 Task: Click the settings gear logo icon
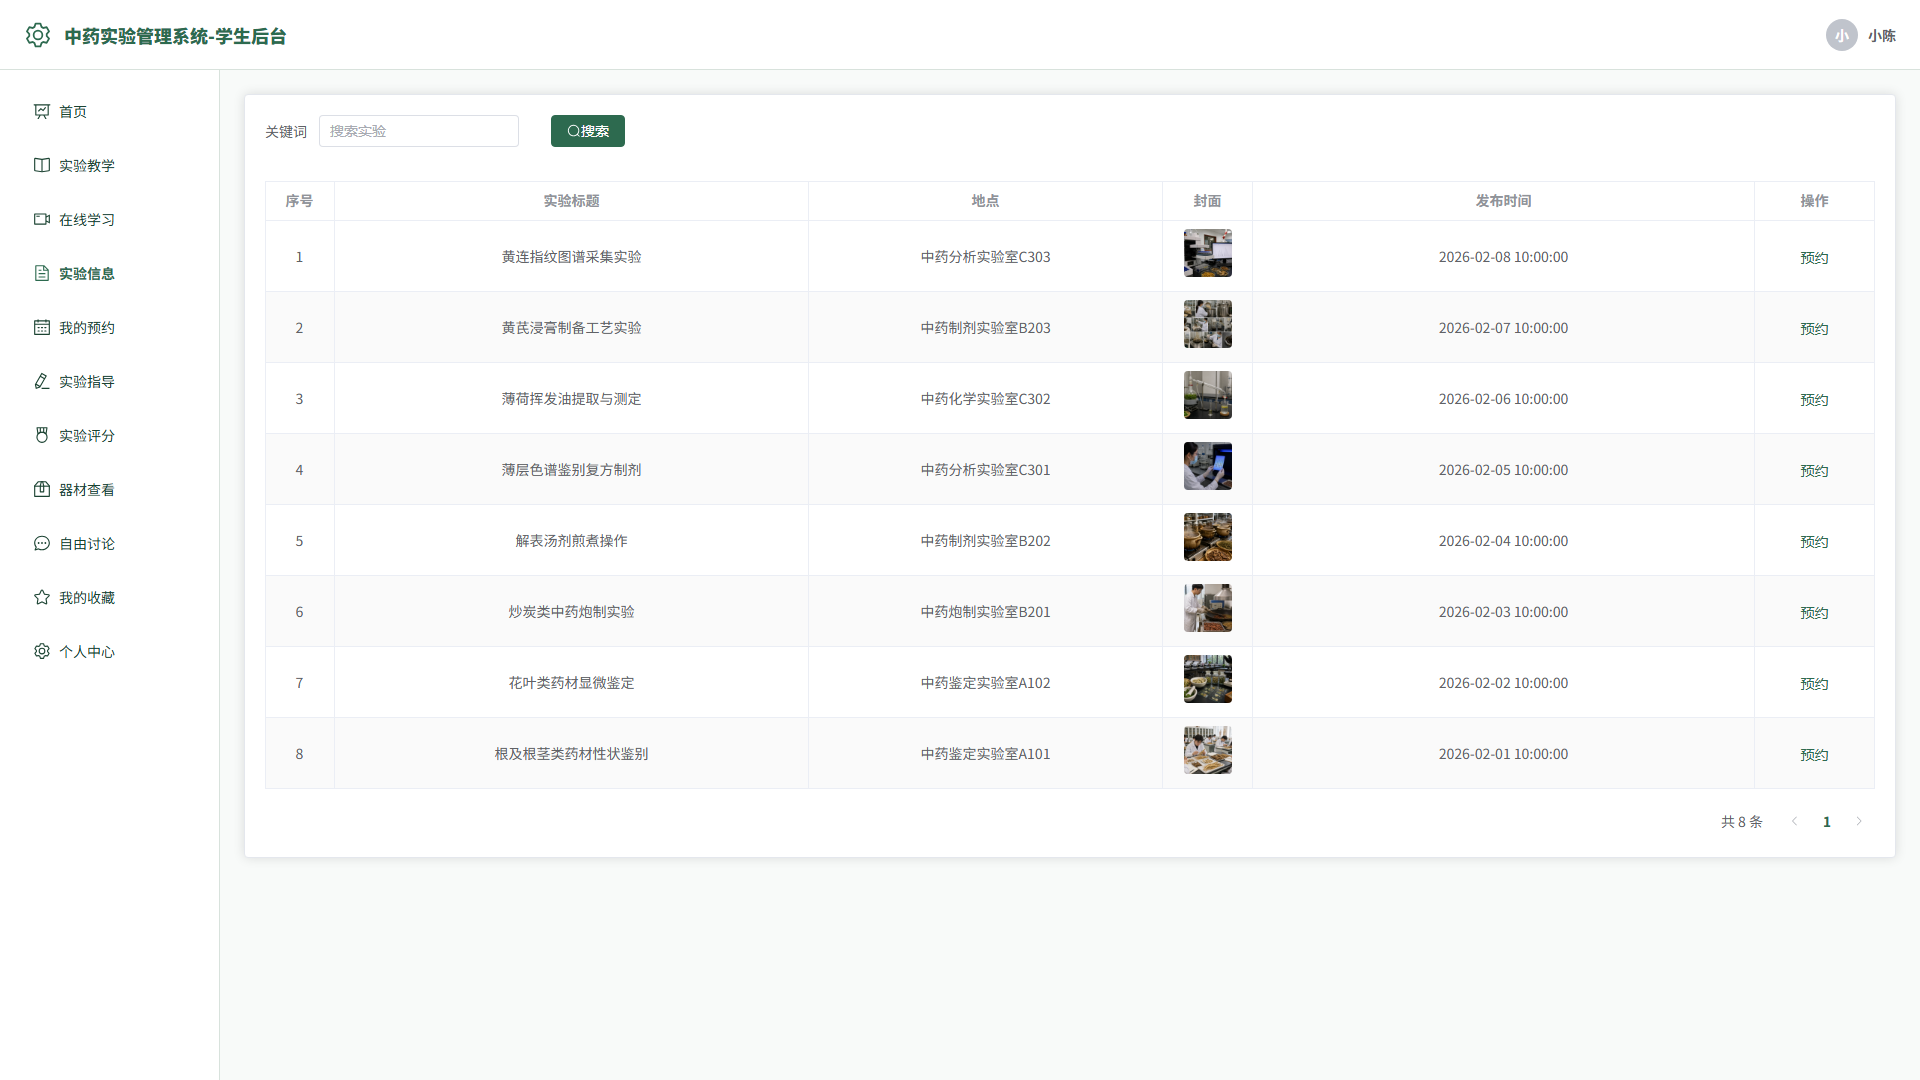pyautogui.click(x=38, y=35)
